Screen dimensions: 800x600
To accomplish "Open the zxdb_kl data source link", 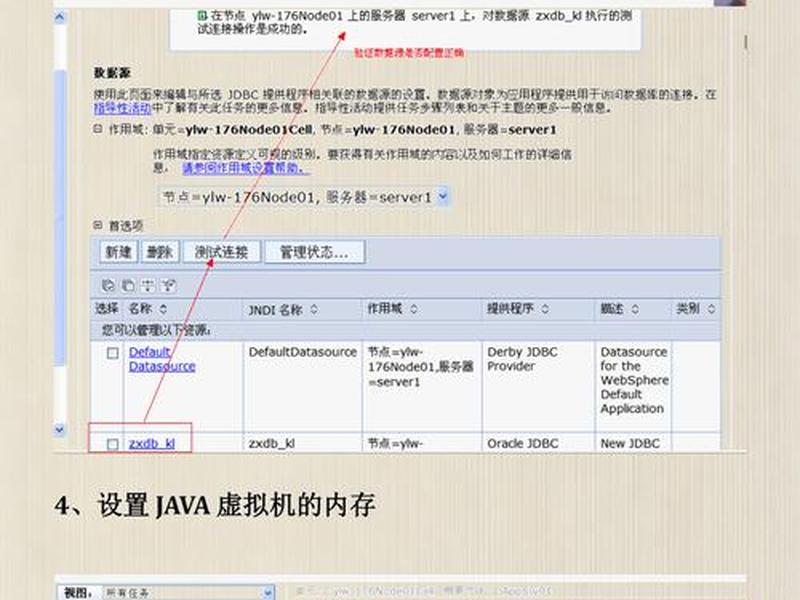I will pos(152,443).
